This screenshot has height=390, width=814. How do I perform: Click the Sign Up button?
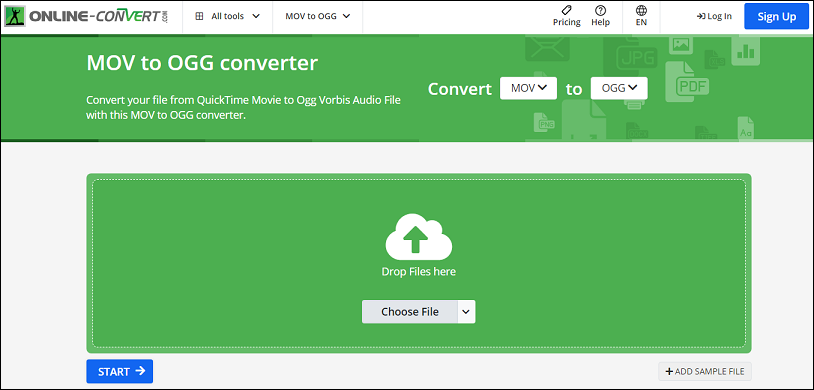[776, 17]
